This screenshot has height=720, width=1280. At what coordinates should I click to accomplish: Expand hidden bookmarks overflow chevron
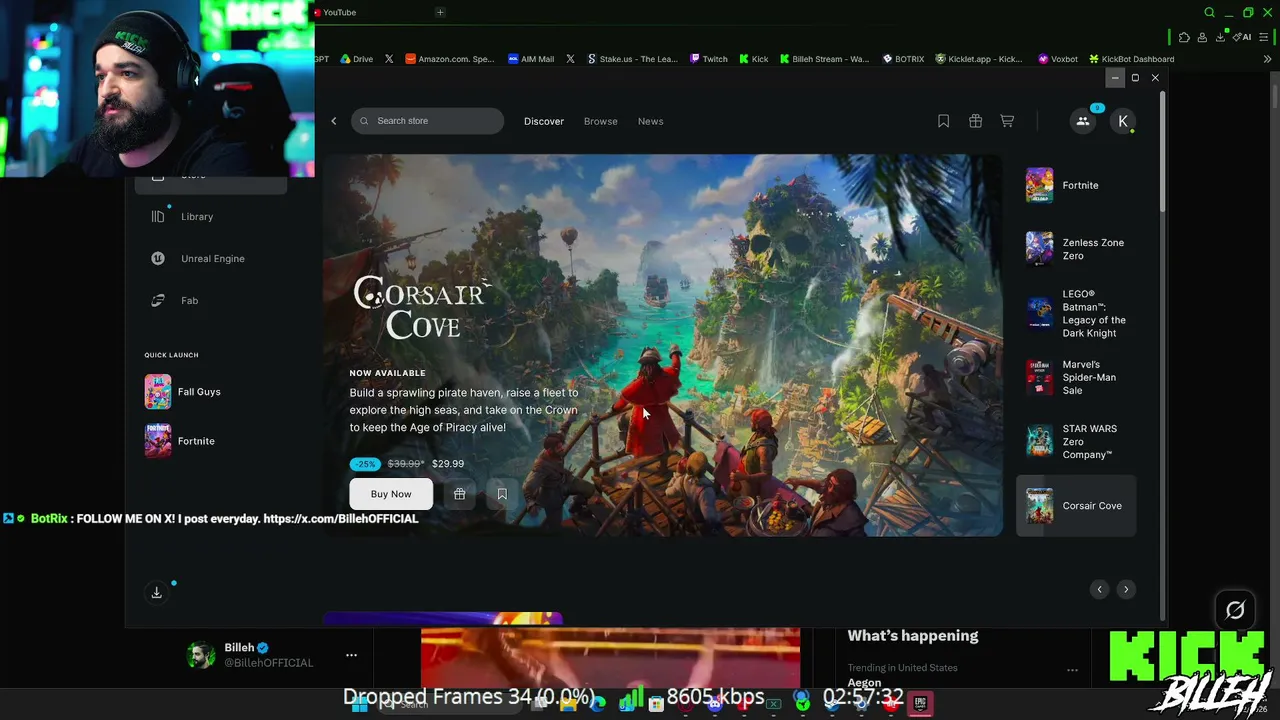coord(1268,59)
